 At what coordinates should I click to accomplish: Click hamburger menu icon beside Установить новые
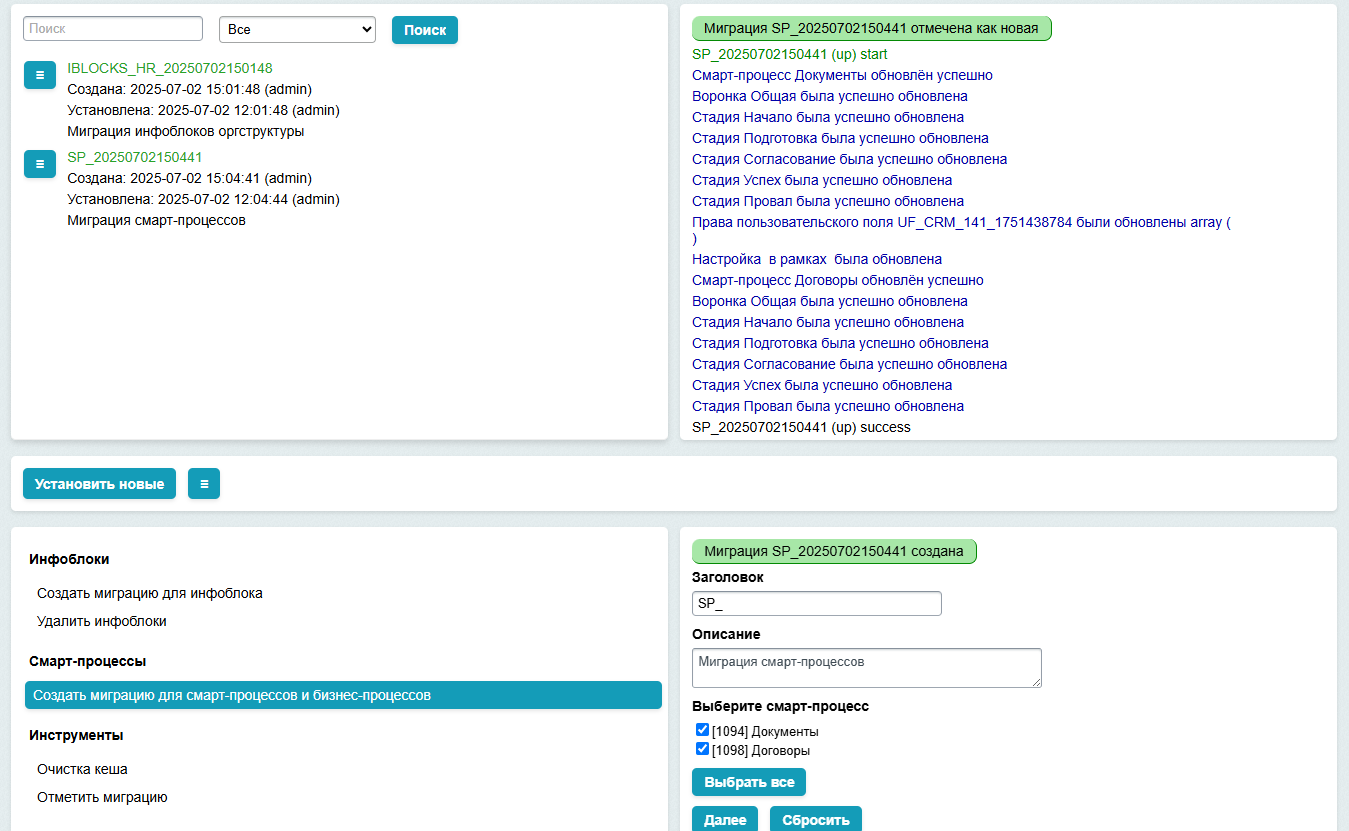[x=204, y=484]
